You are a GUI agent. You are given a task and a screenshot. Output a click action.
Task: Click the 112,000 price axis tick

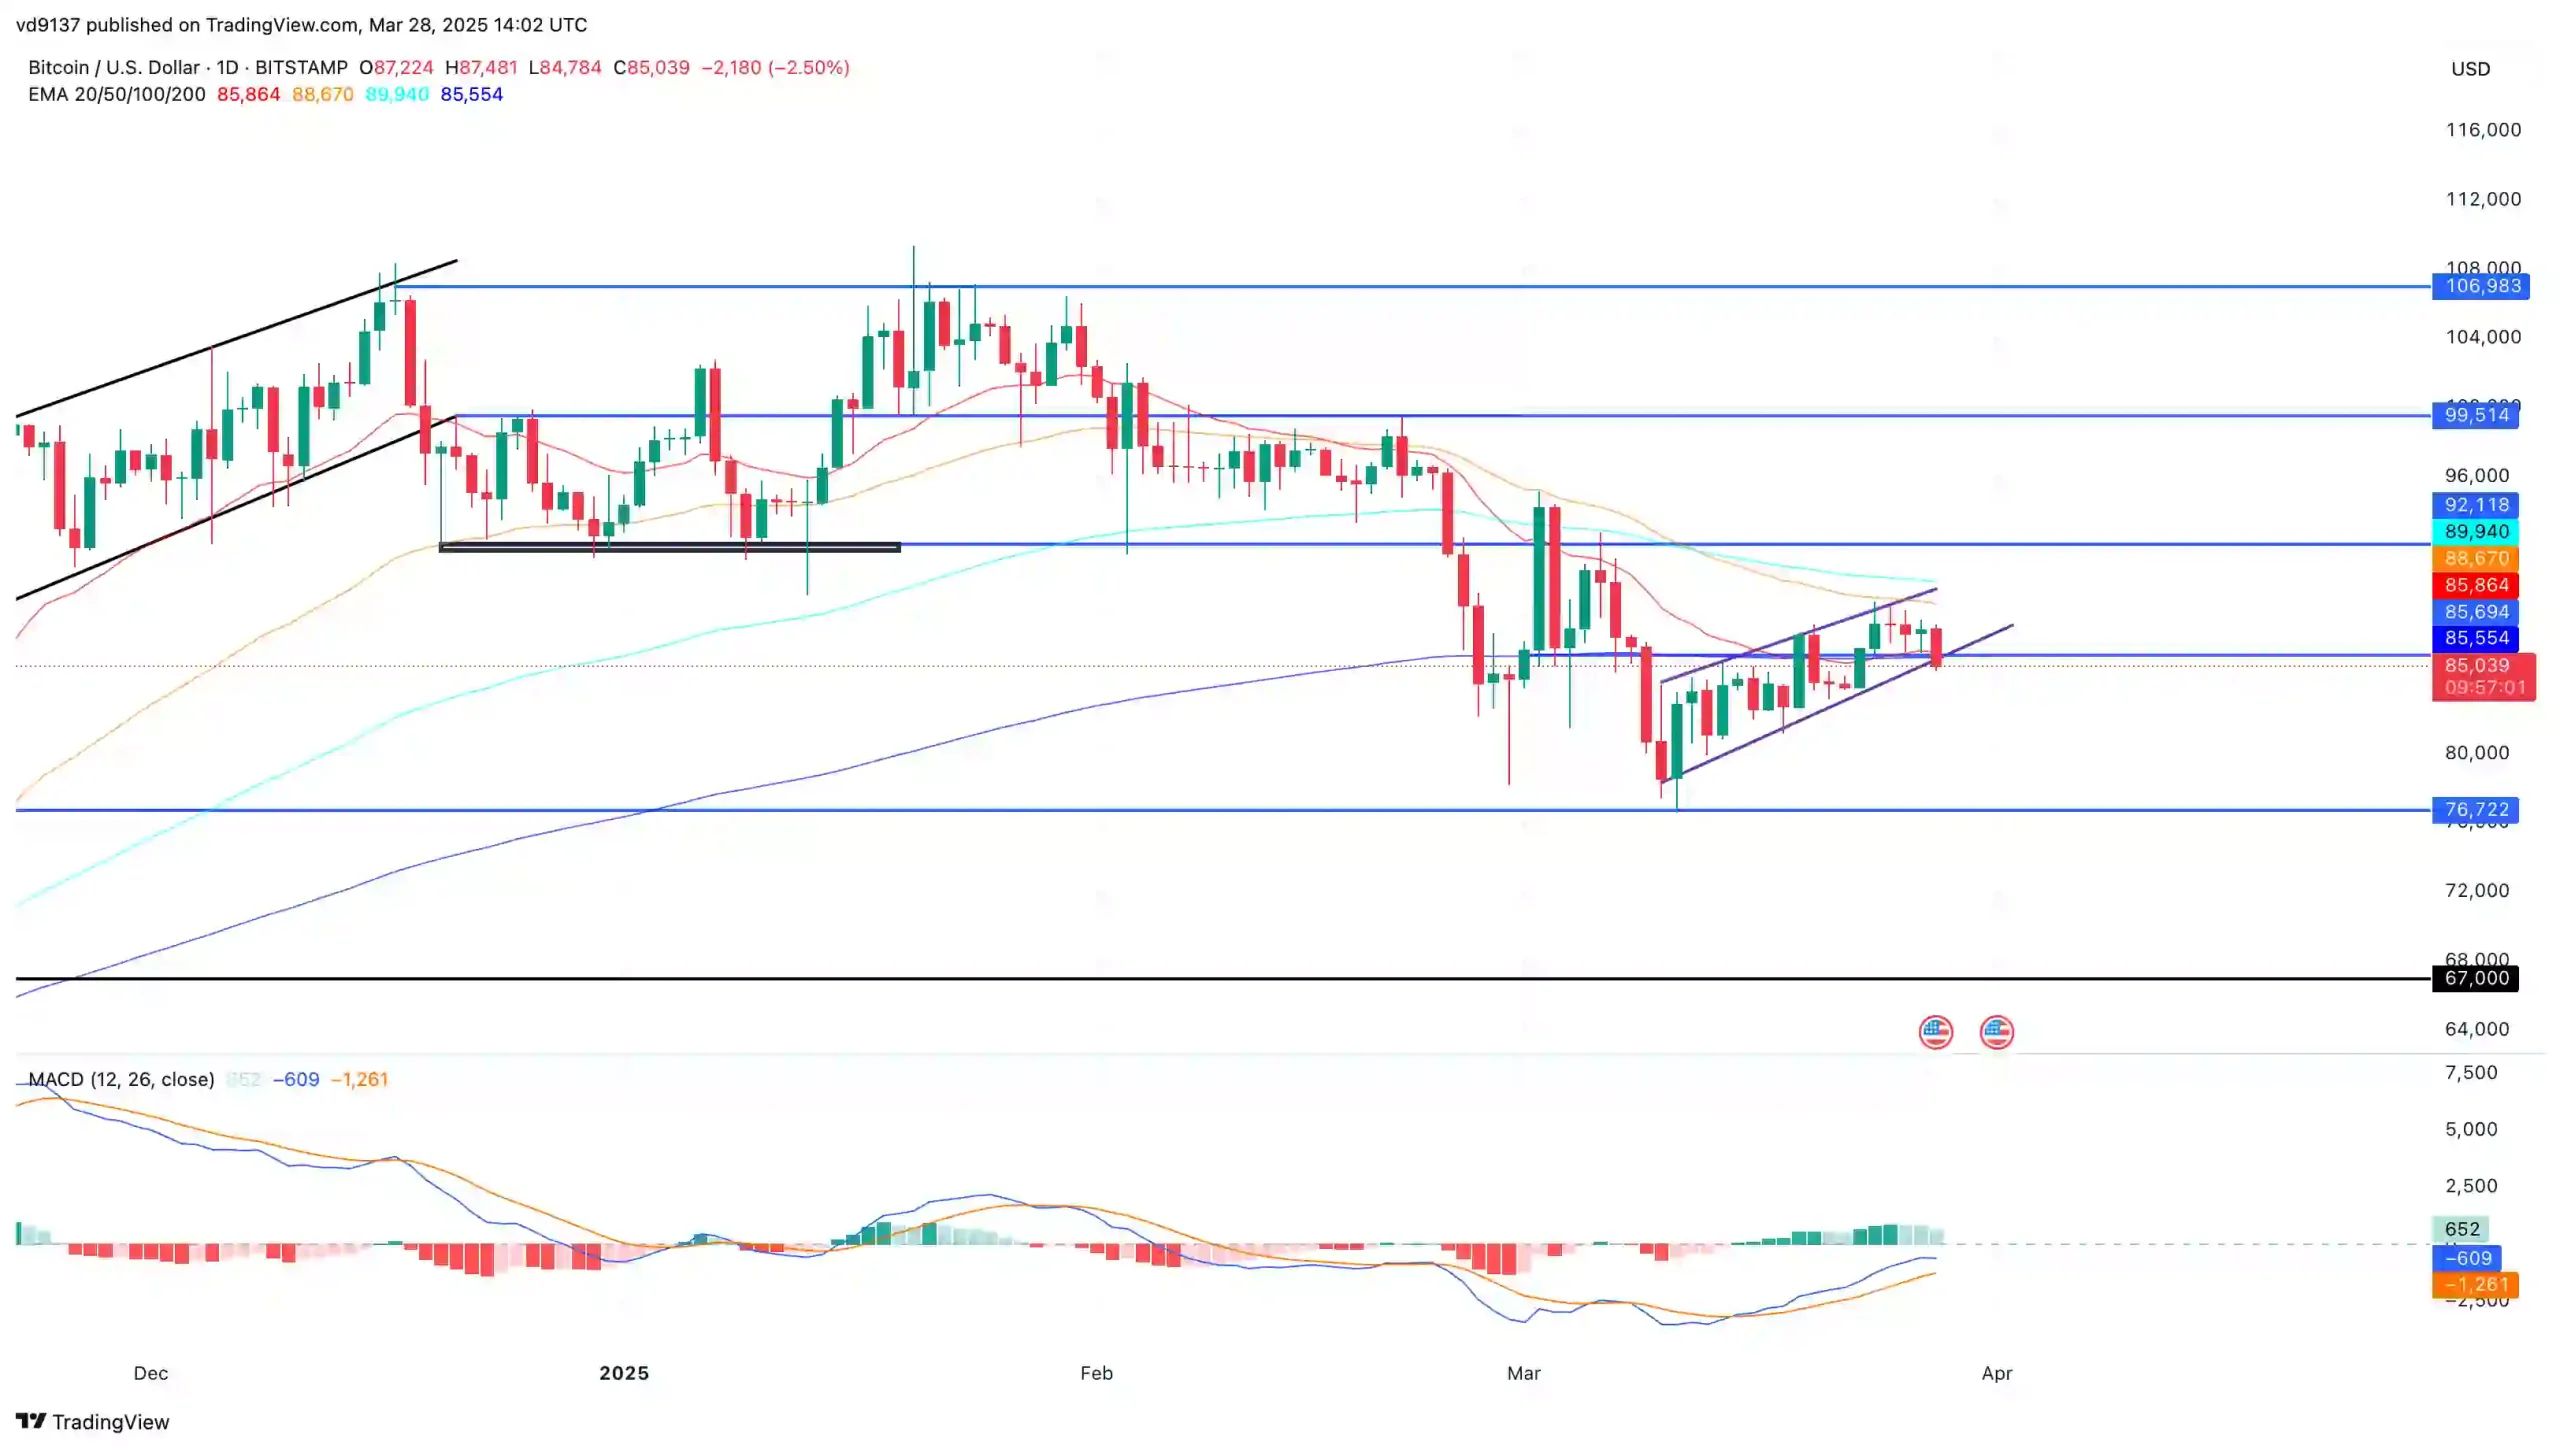(2482, 199)
